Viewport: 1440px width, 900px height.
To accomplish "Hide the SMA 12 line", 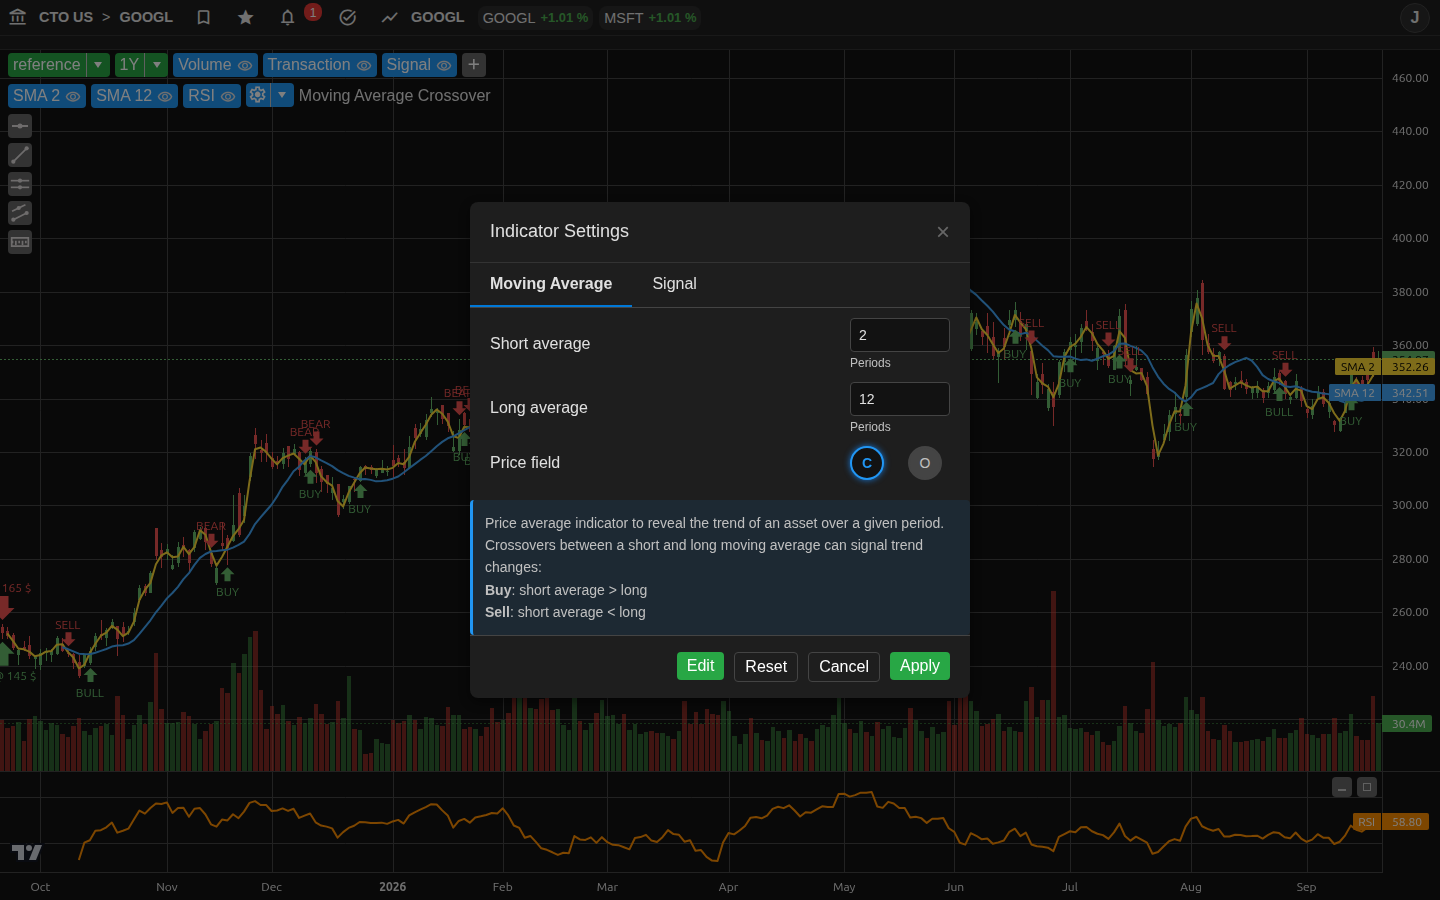I will click(x=165, y=97).
